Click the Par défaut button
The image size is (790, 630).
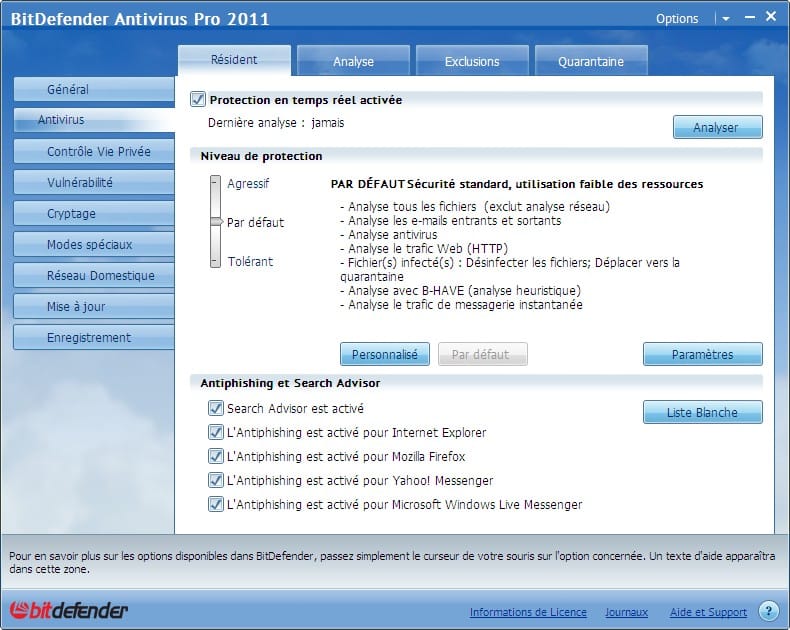(483, 354)
